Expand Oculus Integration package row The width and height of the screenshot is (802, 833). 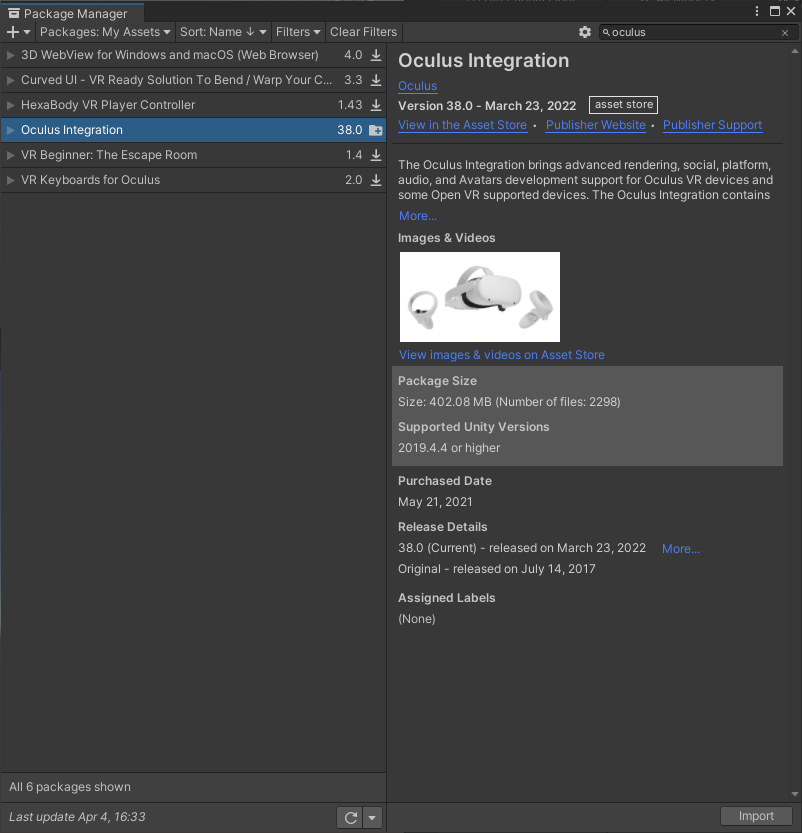[x=10, y=130]
